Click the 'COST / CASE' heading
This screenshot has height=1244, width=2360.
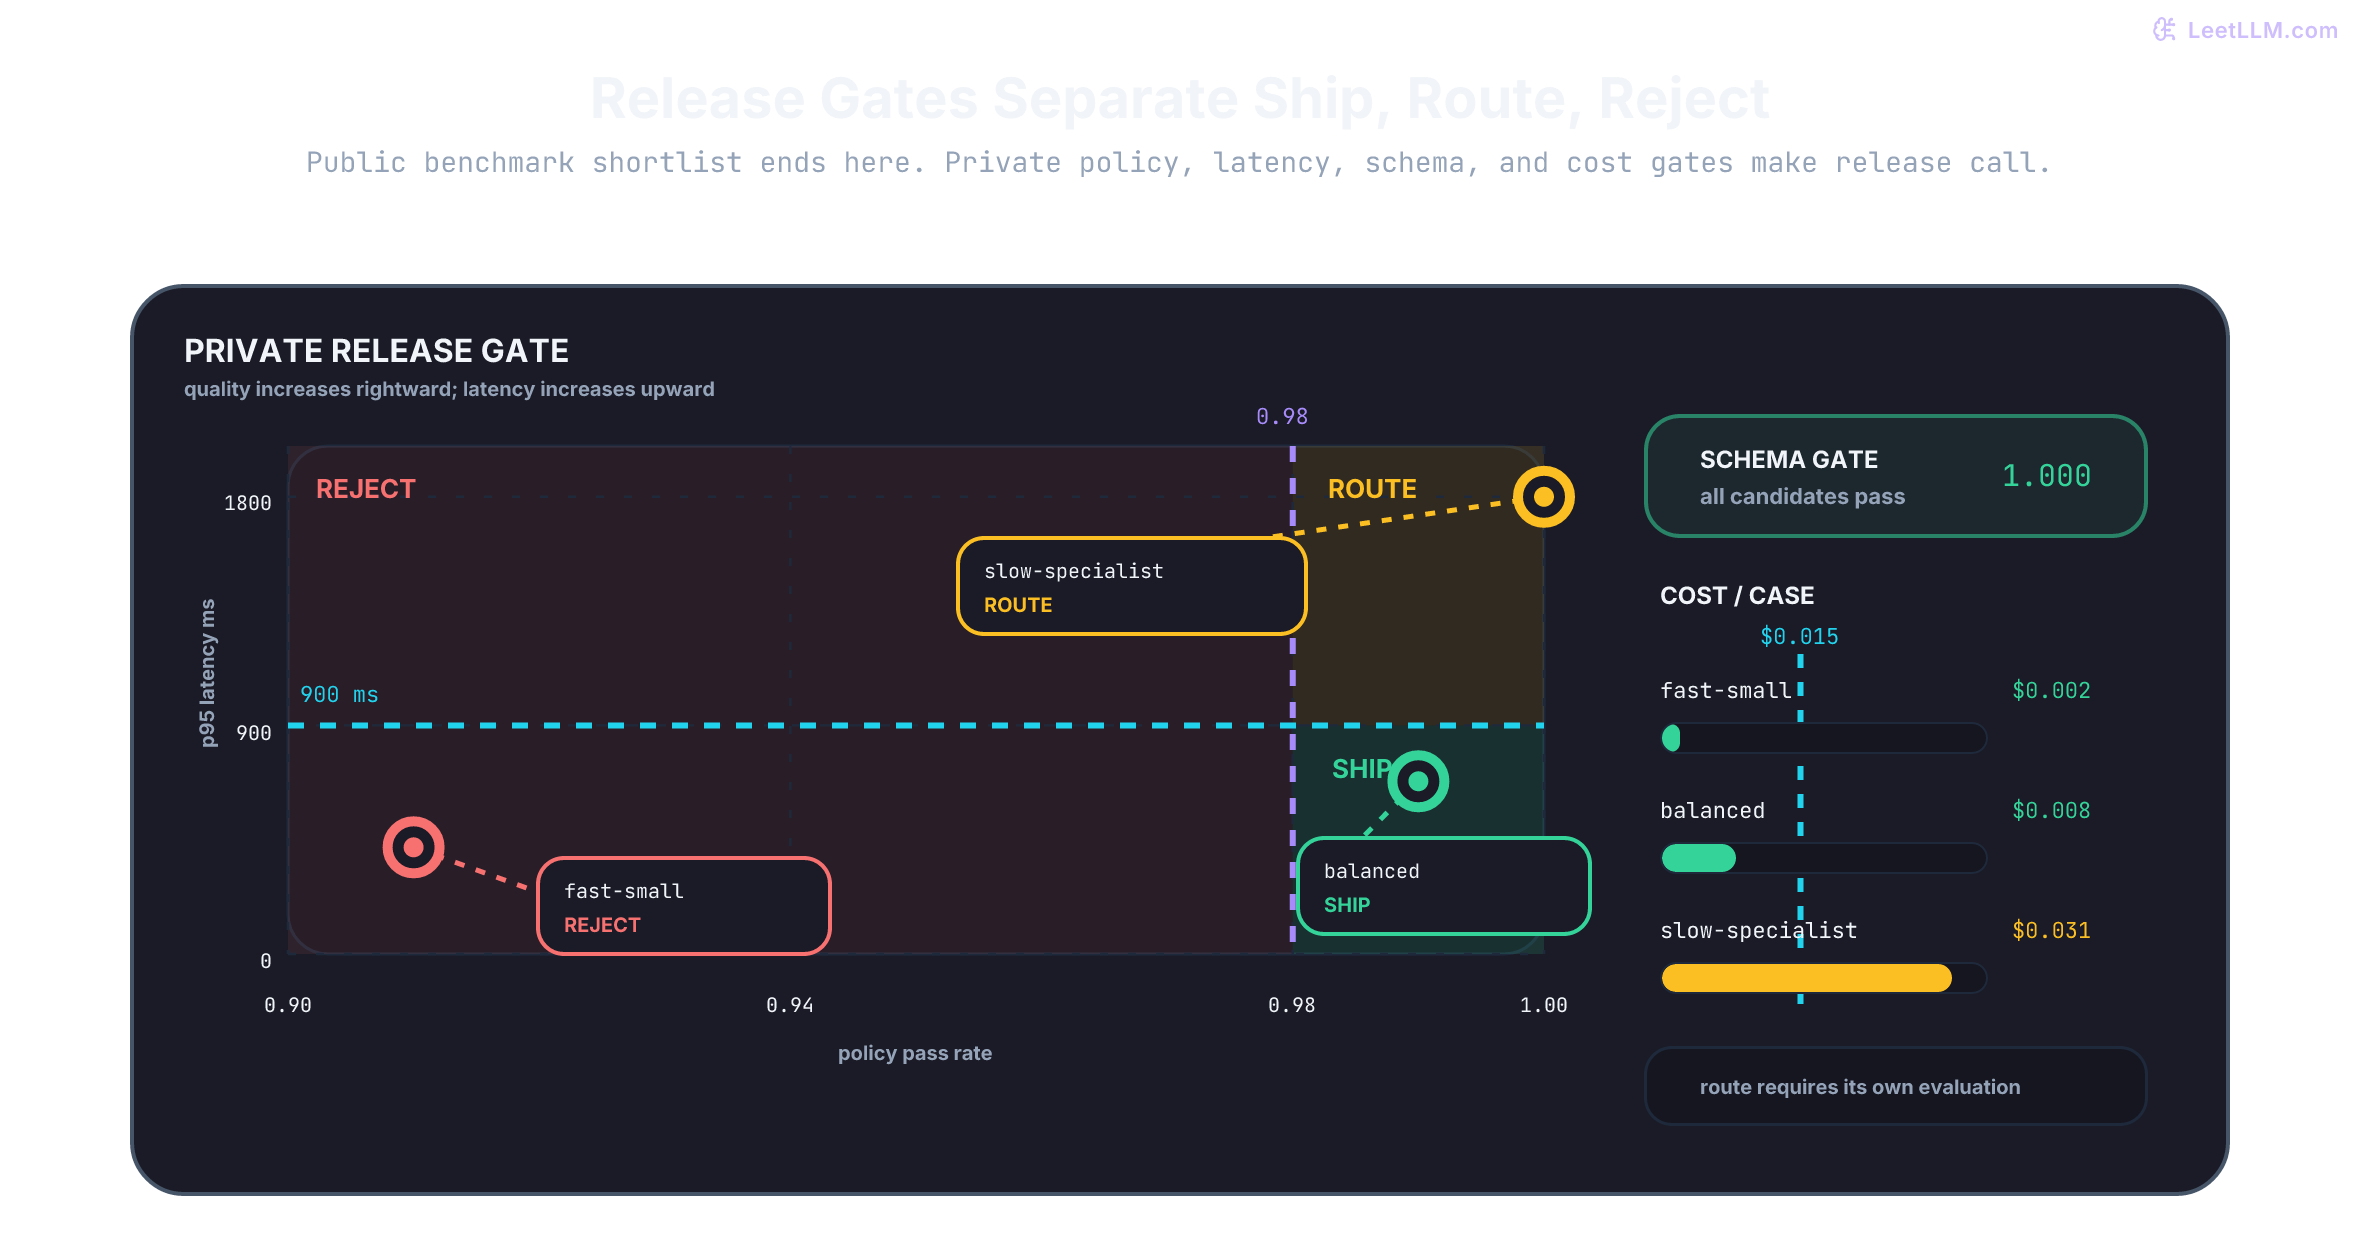pyautogui.click(x=1737, y=596)
